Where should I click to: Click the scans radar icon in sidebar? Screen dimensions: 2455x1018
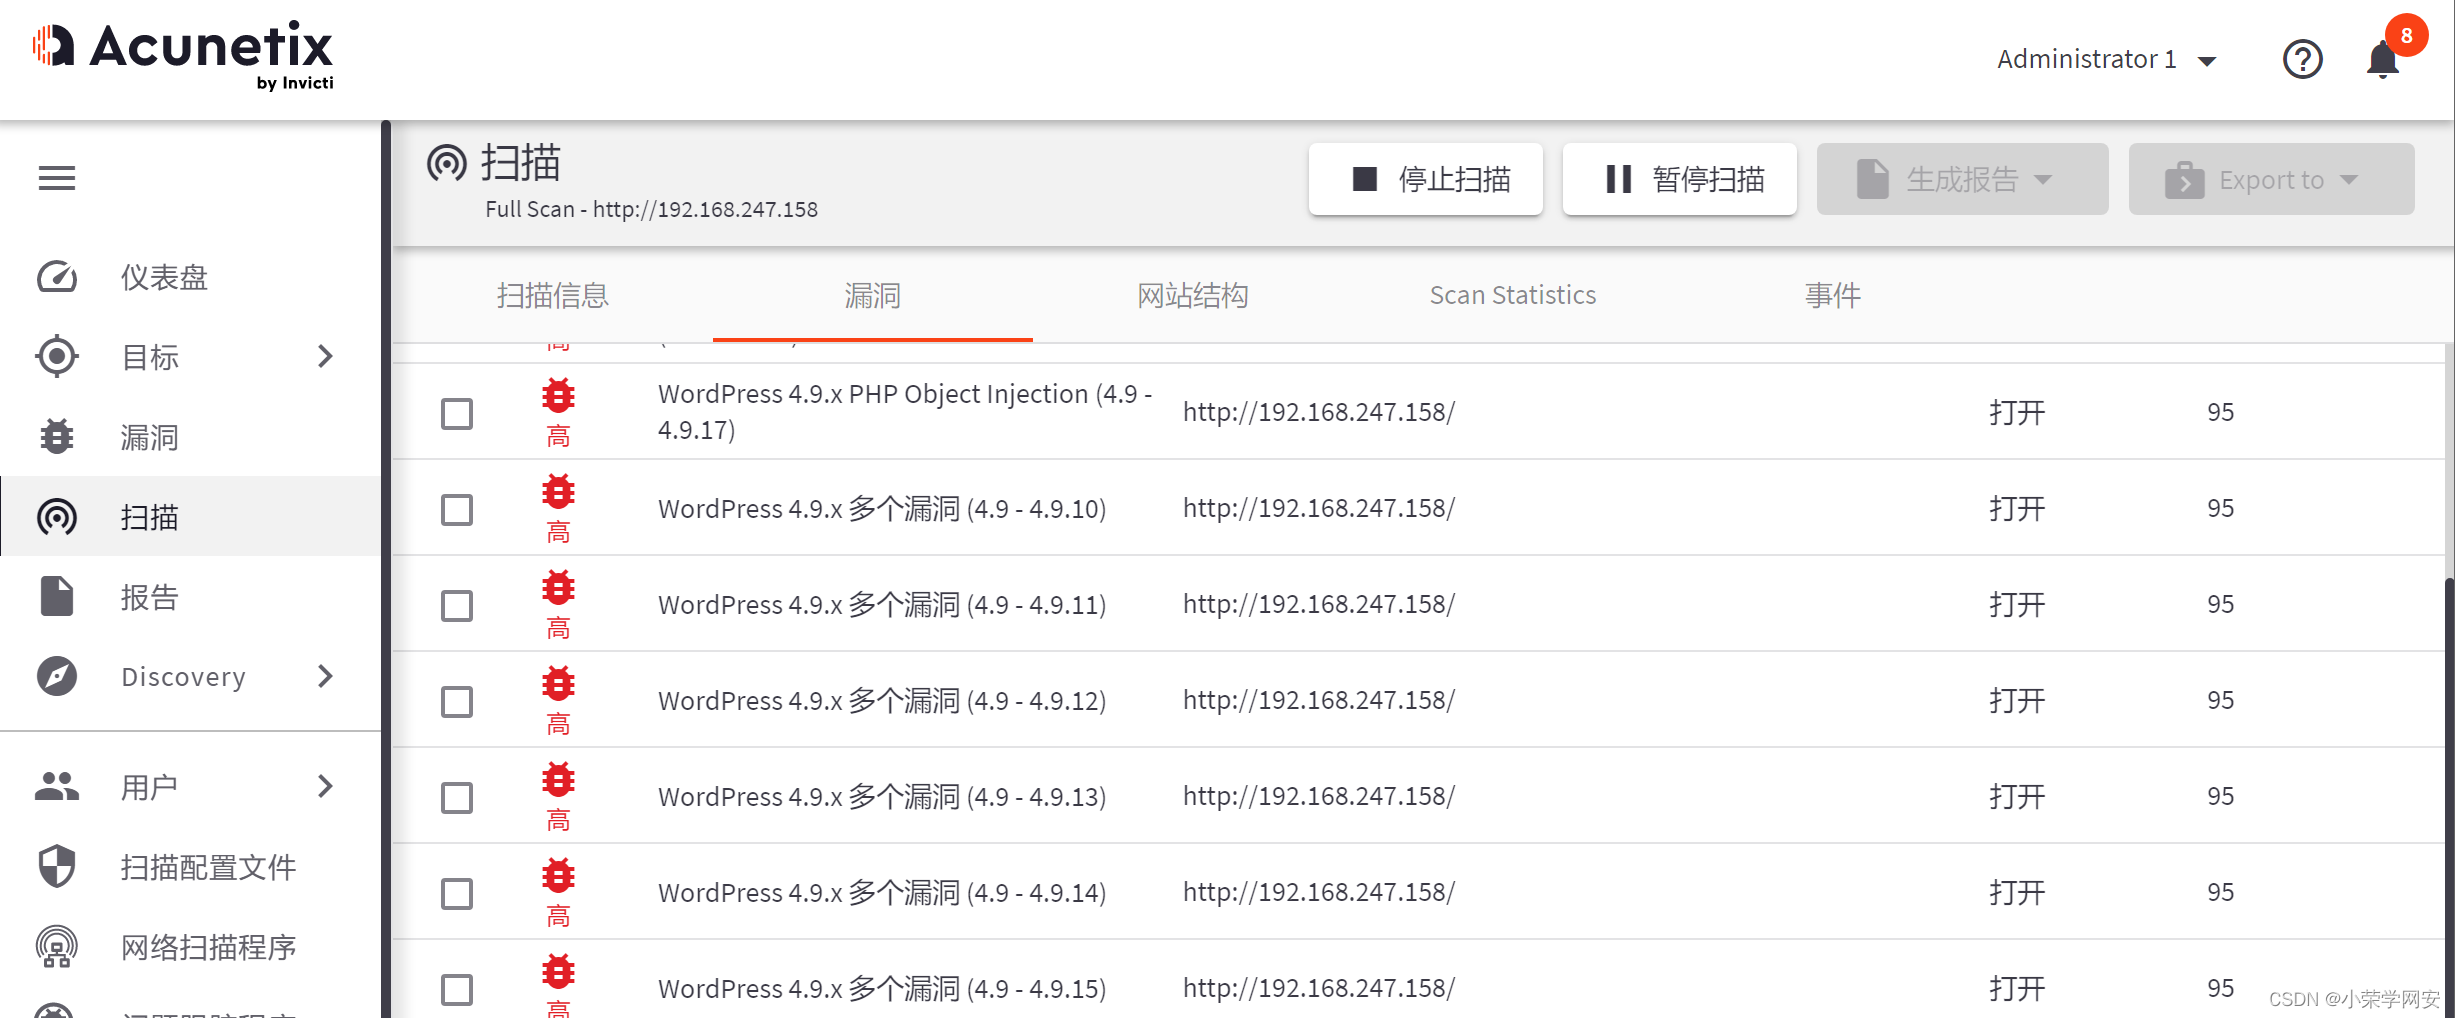pos(57,517)
